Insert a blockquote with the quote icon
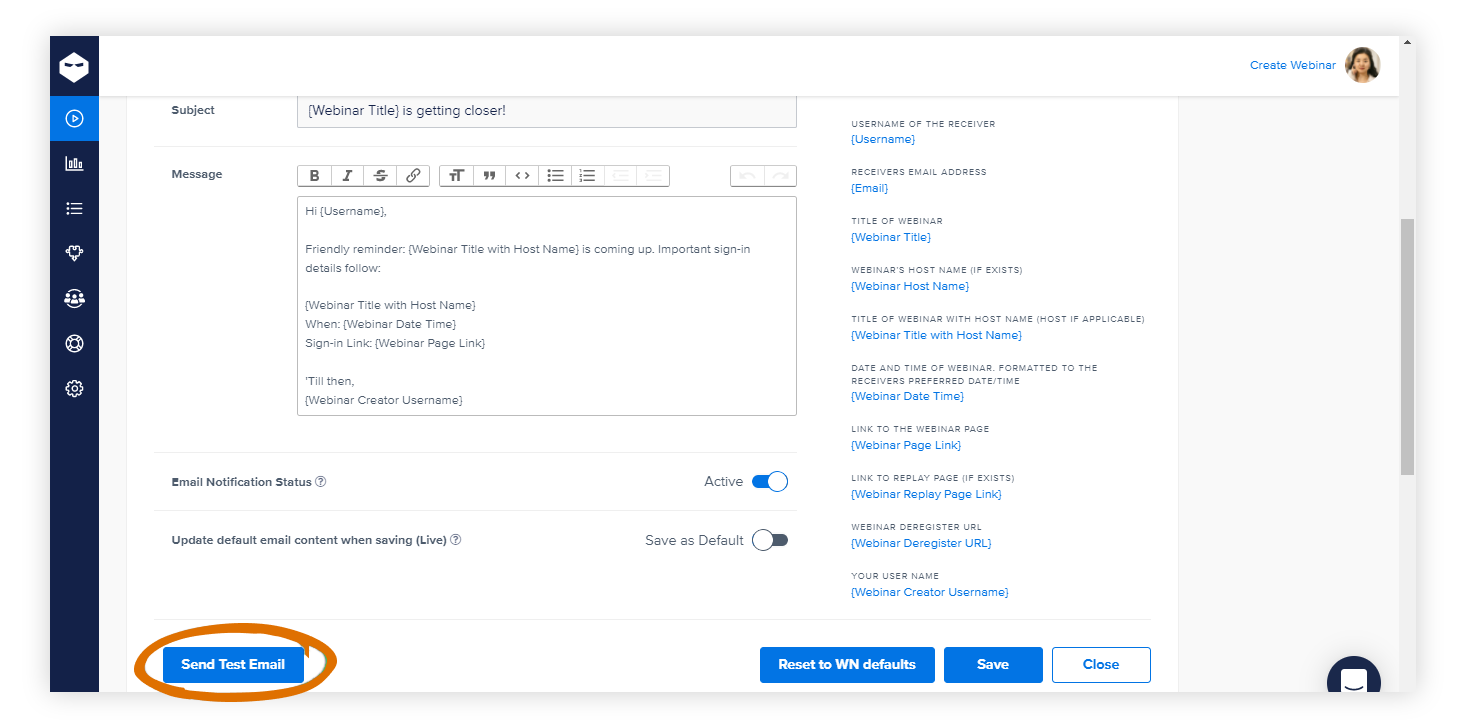This screenshot has width=1466, height=728. click(489, 176)
